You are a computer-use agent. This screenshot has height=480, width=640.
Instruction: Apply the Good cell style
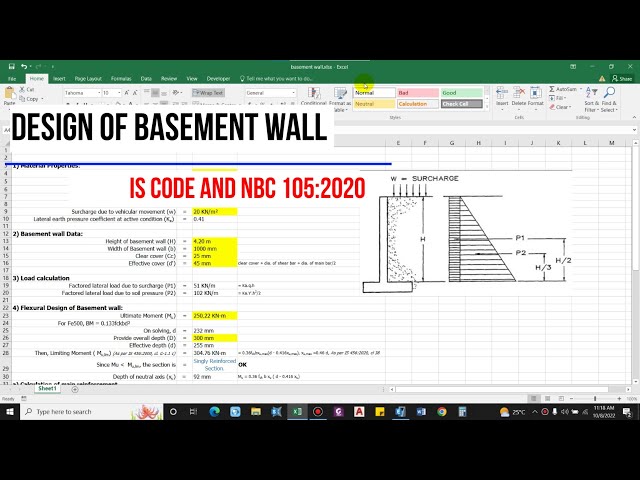[x=462, y=93]
